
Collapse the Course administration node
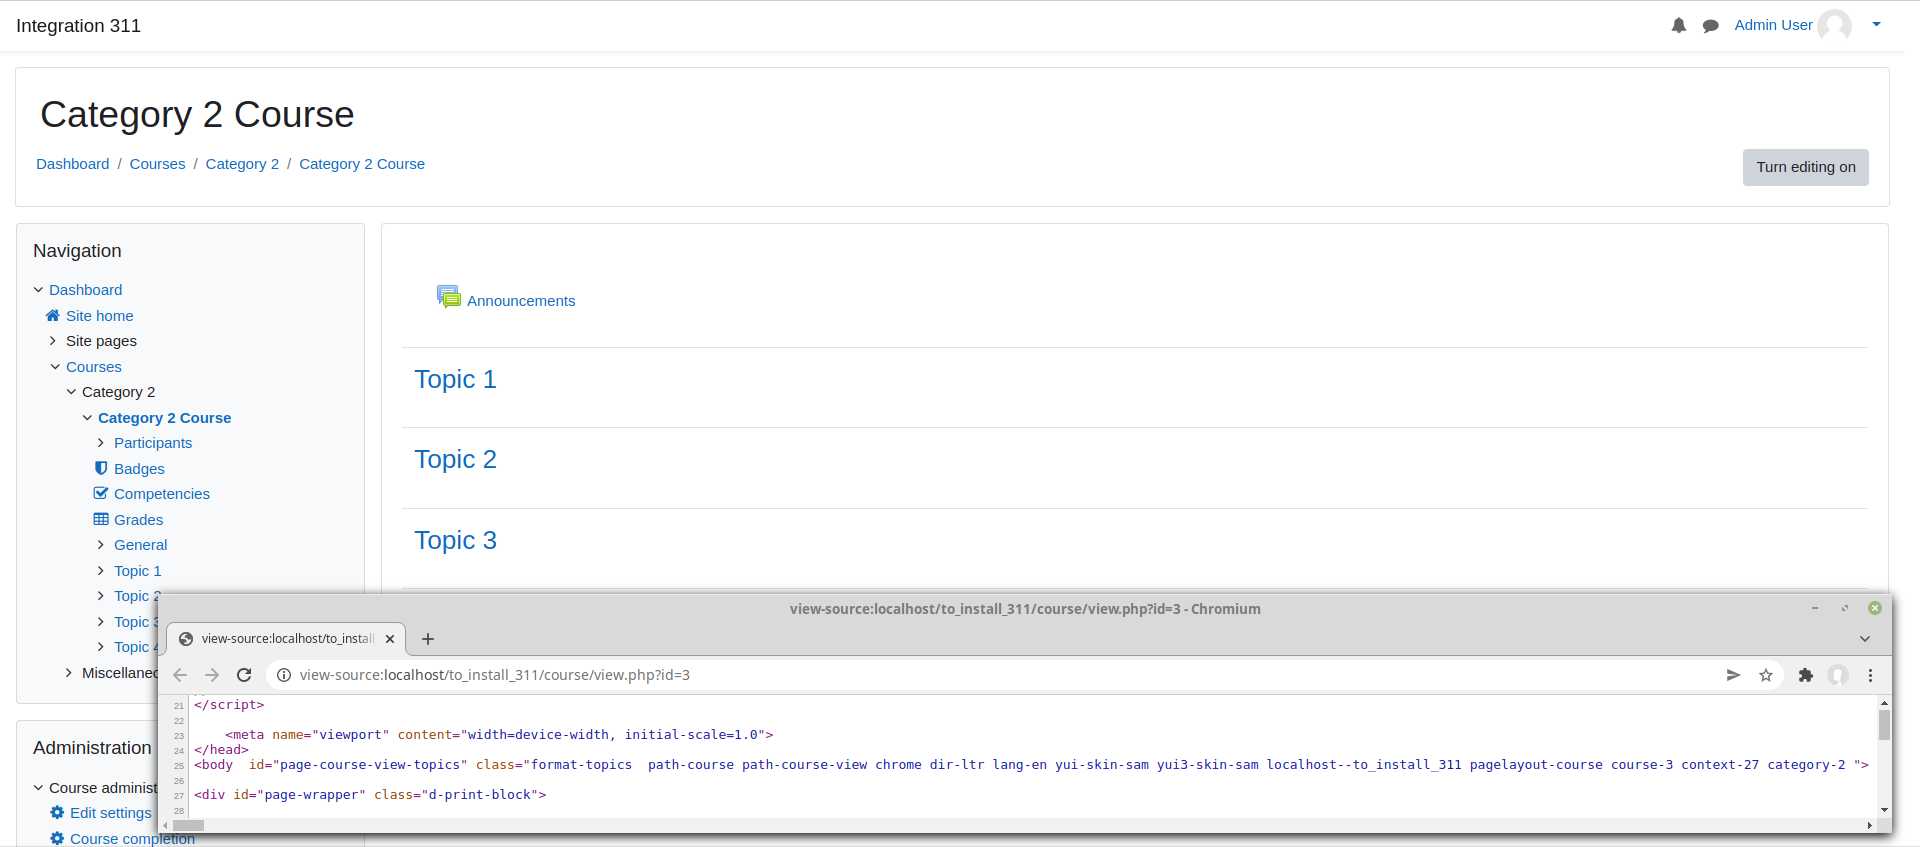39,788
